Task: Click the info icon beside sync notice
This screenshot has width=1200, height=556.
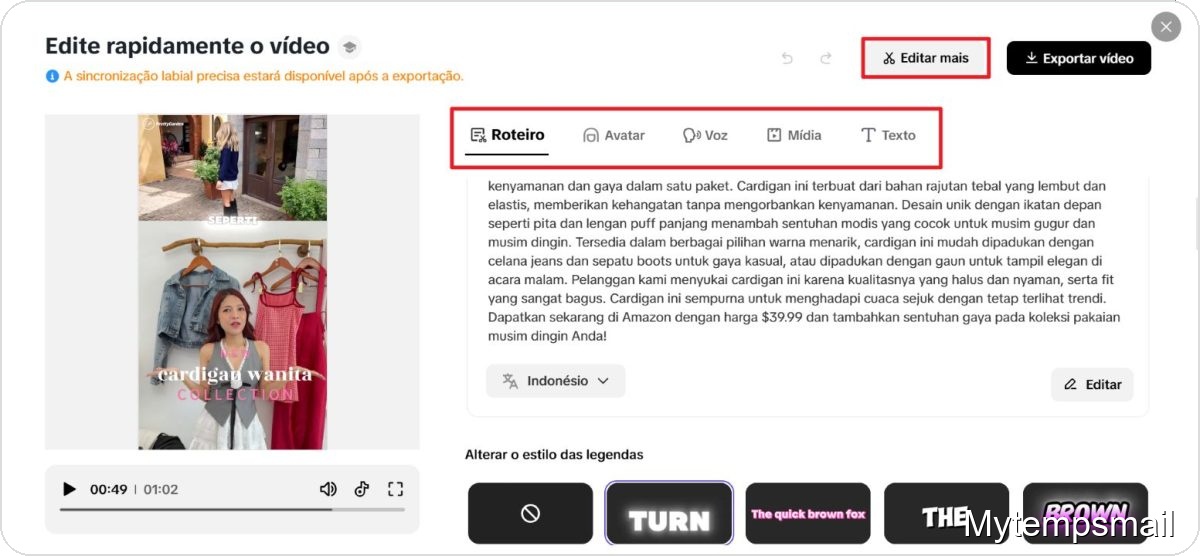Action: [x=52, y=76]
